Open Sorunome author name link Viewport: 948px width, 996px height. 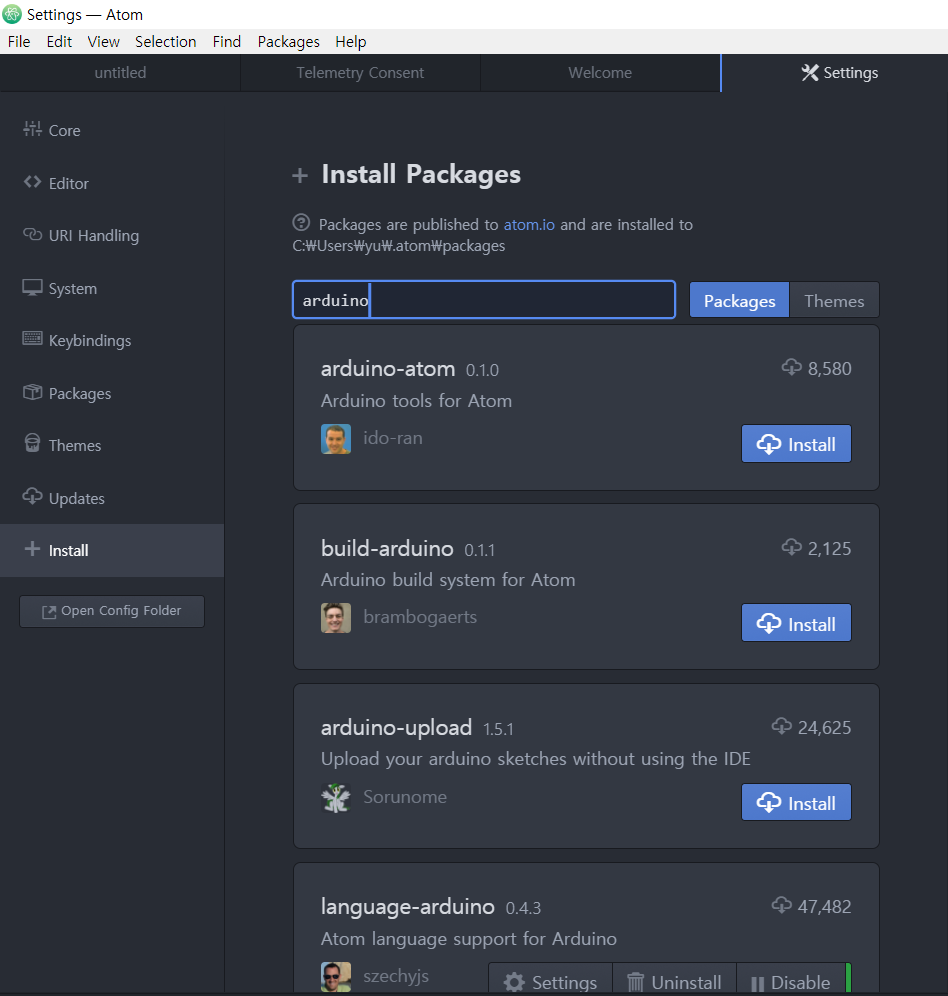coord(405,797)
